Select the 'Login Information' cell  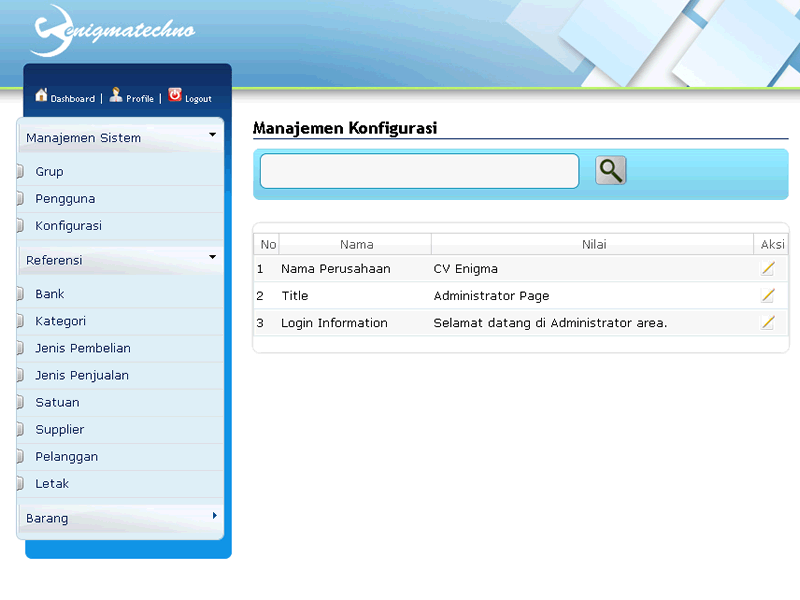(x=356, y=323)
